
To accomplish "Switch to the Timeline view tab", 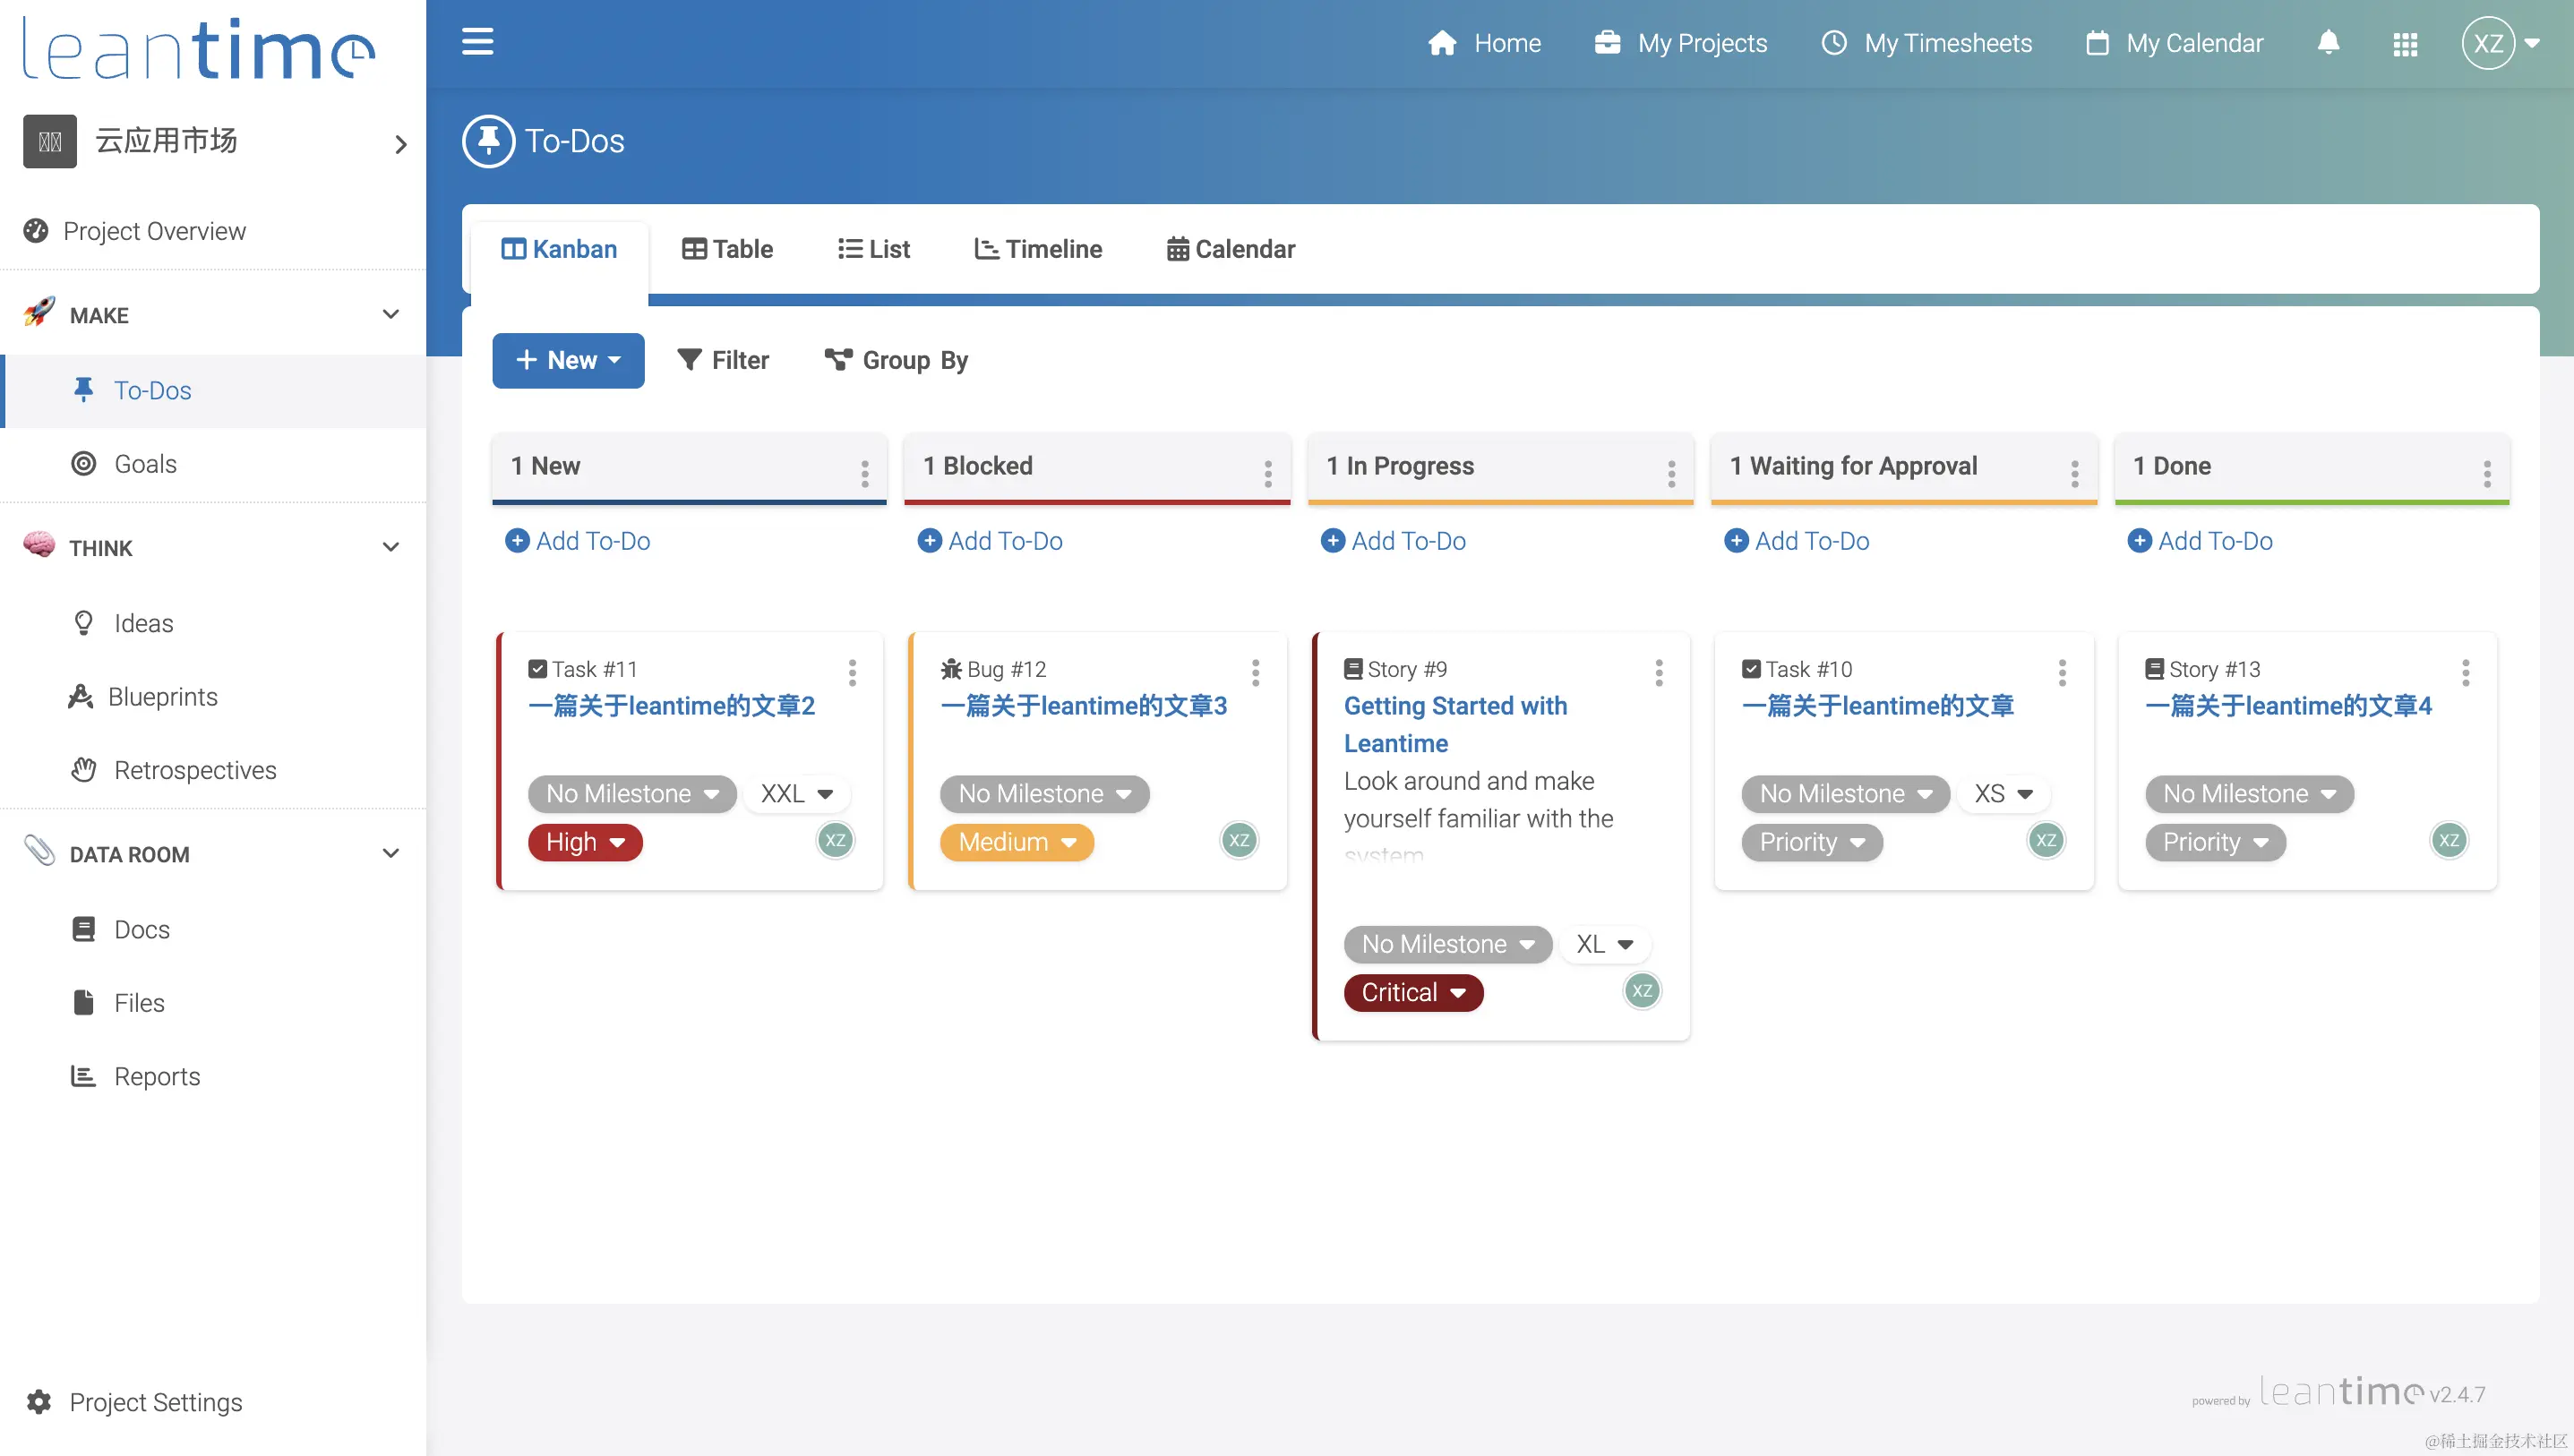I will click(1038, 249).
